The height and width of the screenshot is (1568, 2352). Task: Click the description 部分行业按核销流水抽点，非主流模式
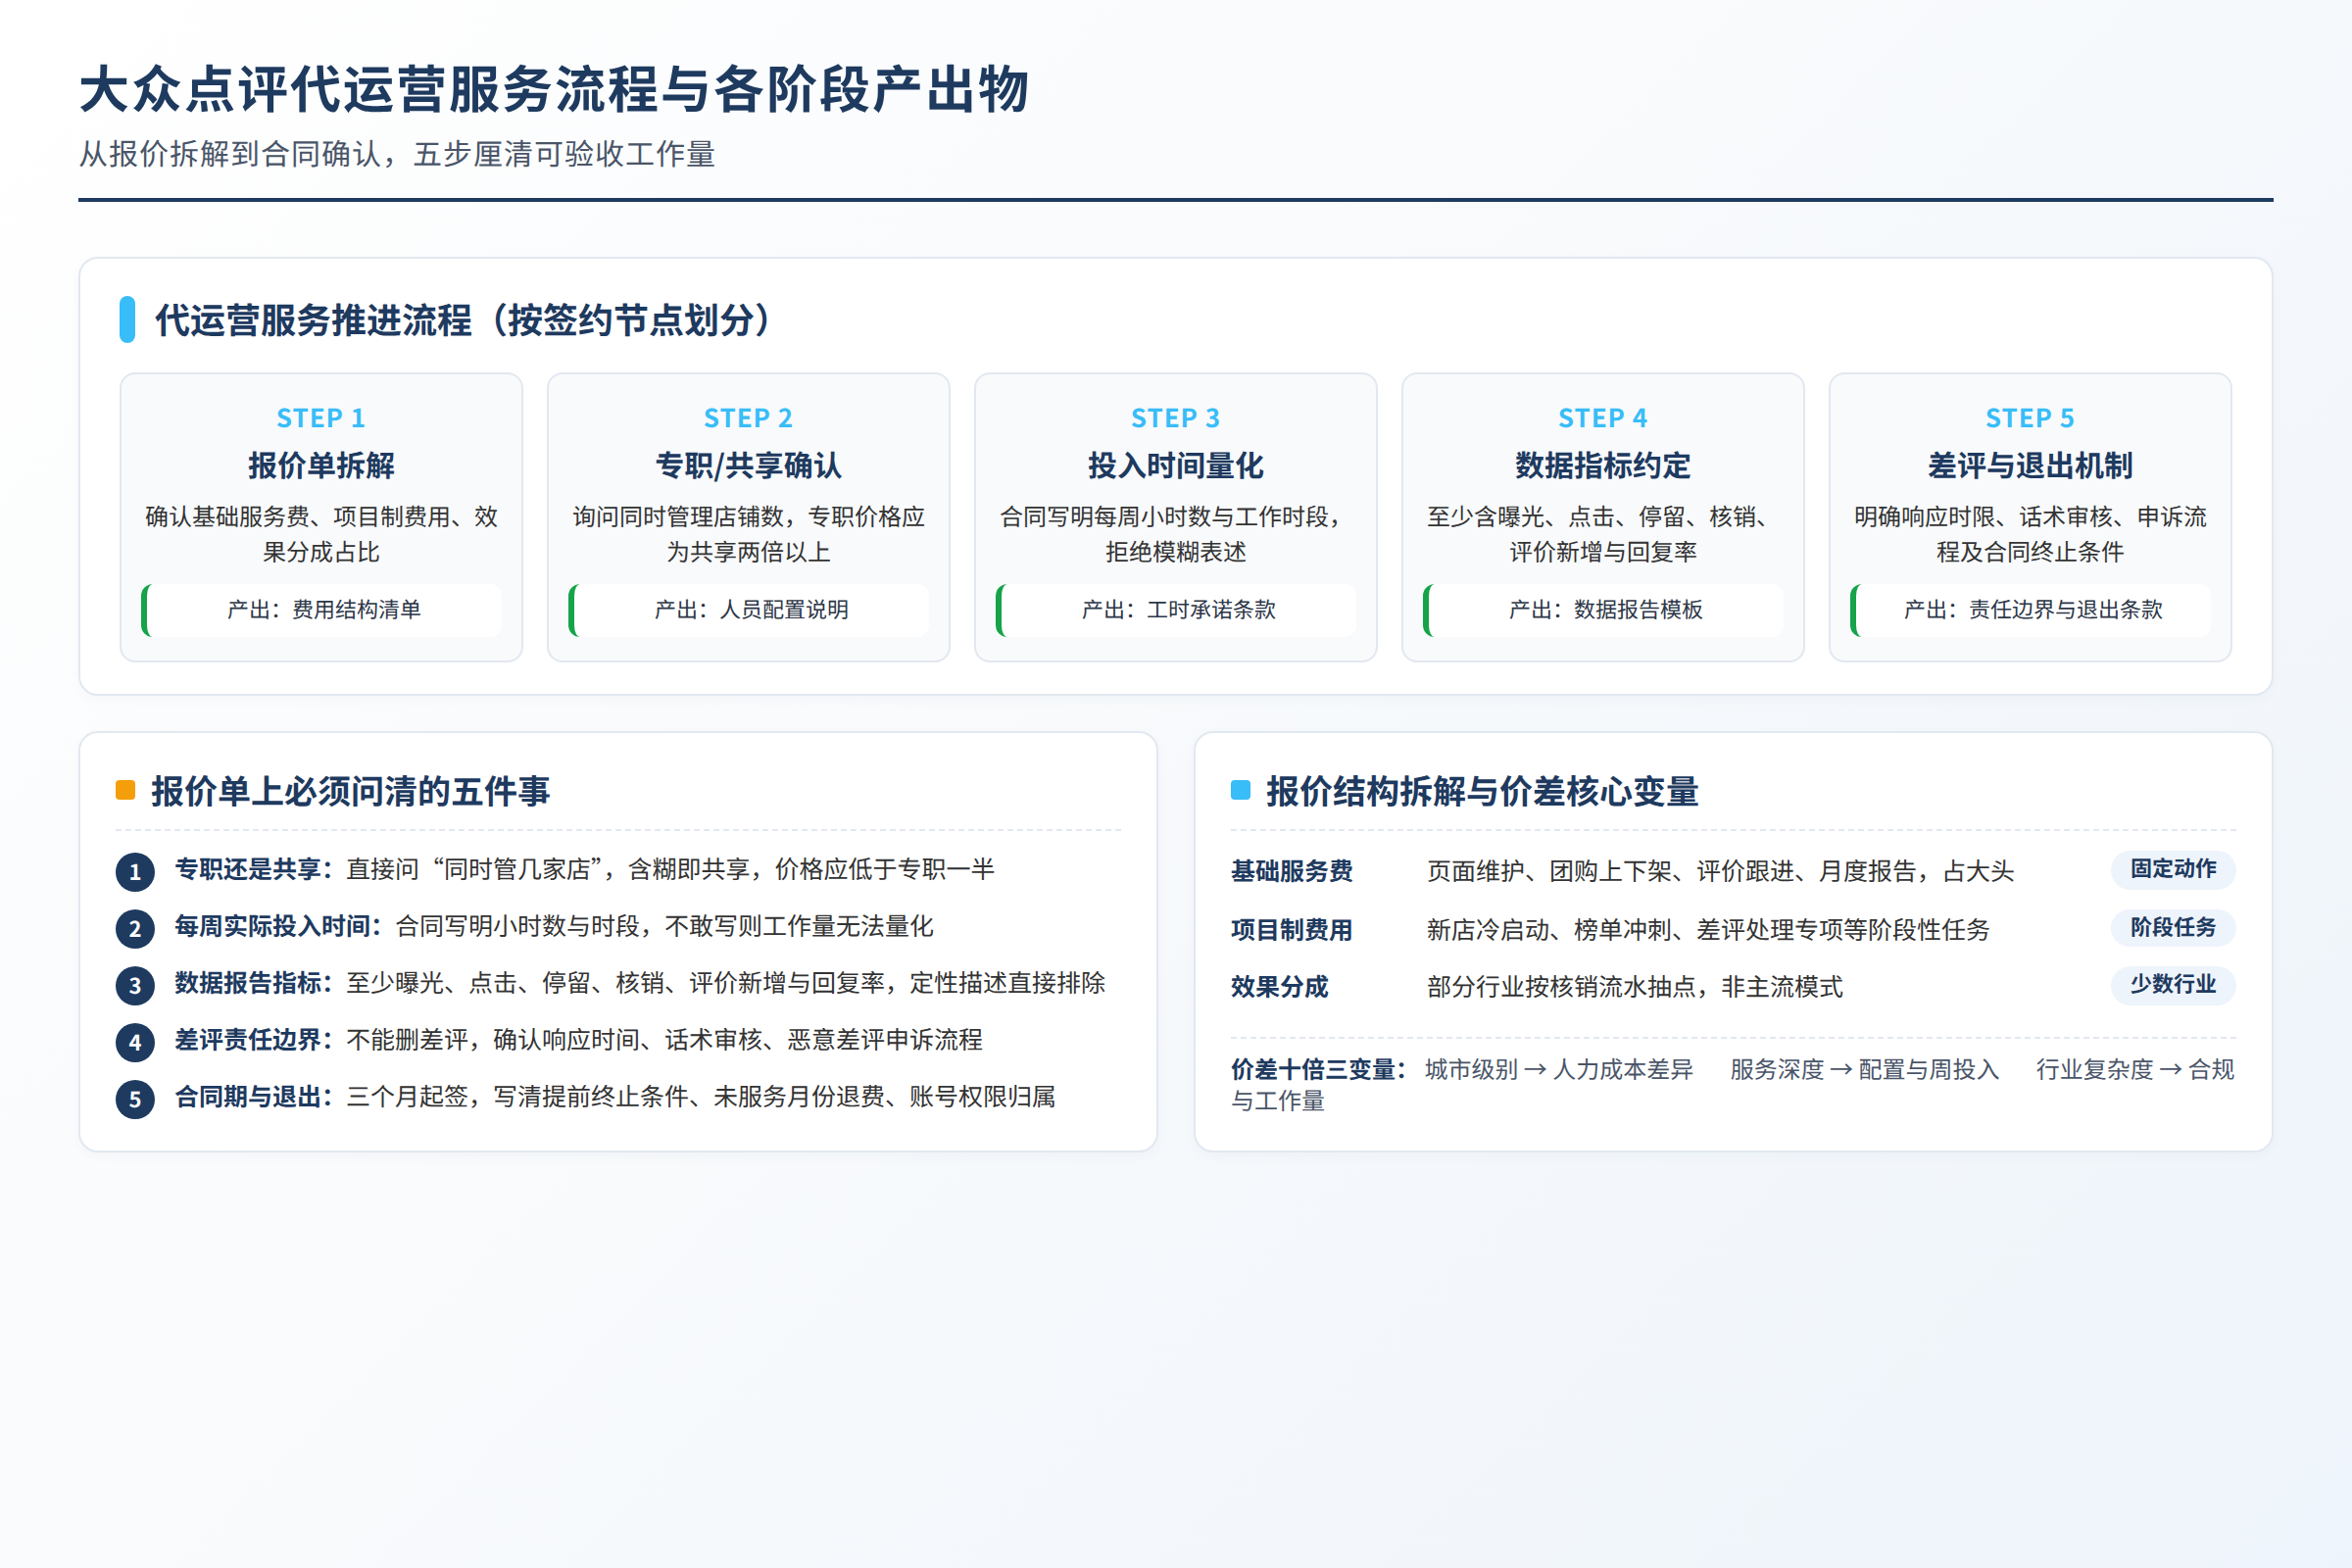point(1635,987)
